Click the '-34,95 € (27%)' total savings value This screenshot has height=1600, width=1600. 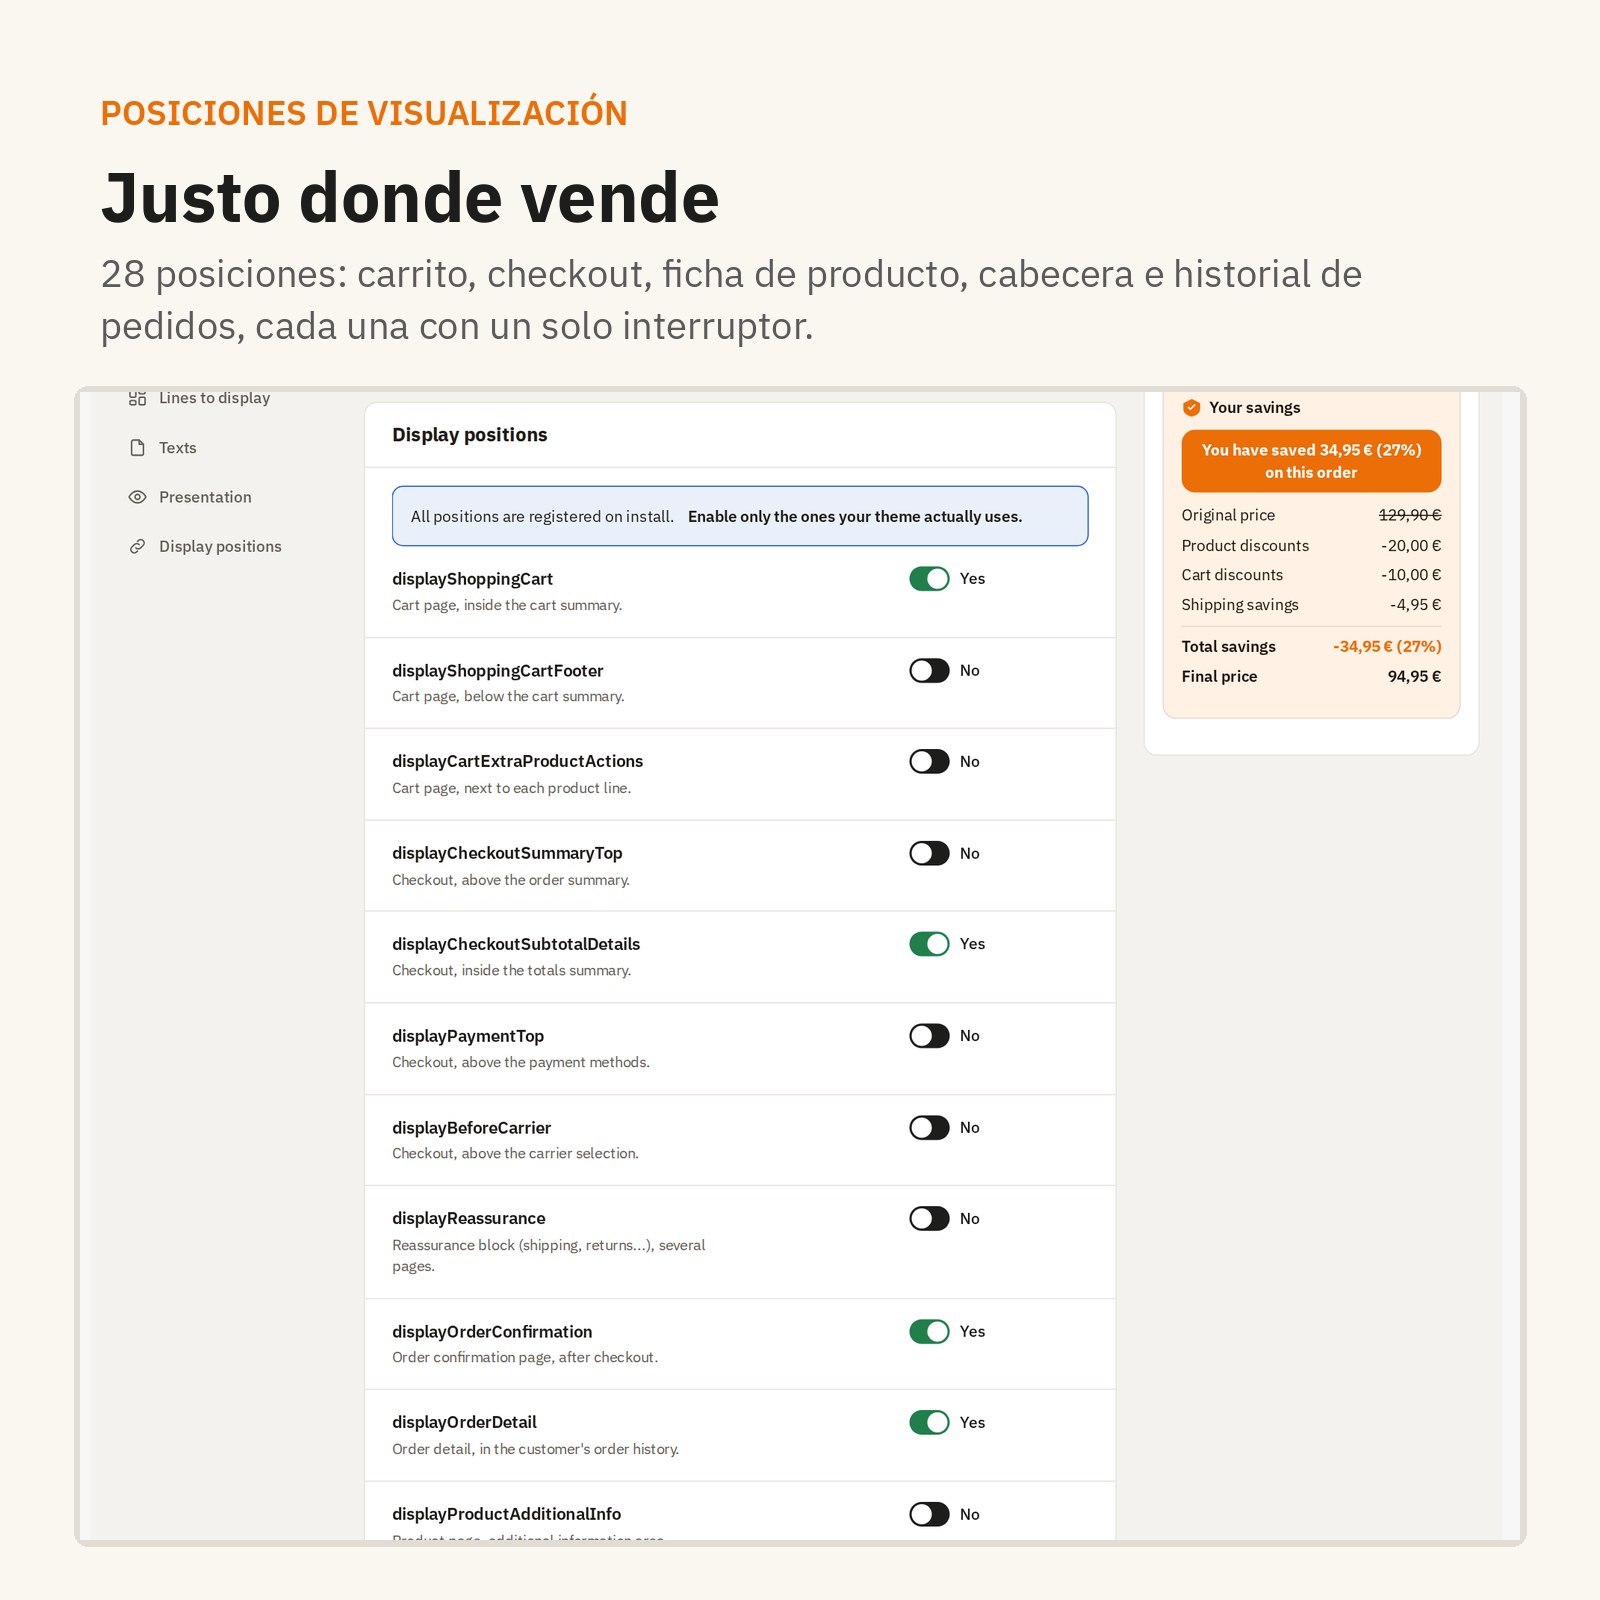pyautogui.click(x=1387, y=647)
